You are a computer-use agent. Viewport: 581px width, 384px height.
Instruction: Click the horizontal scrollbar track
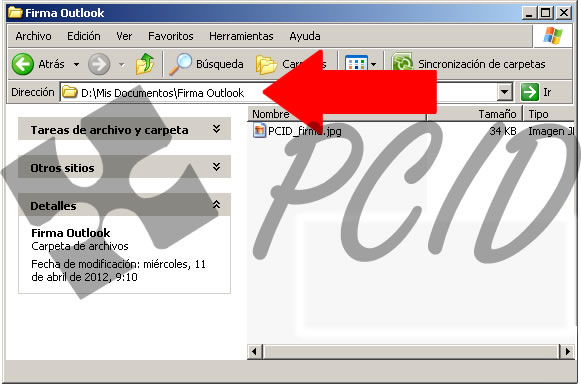[411, 351]
